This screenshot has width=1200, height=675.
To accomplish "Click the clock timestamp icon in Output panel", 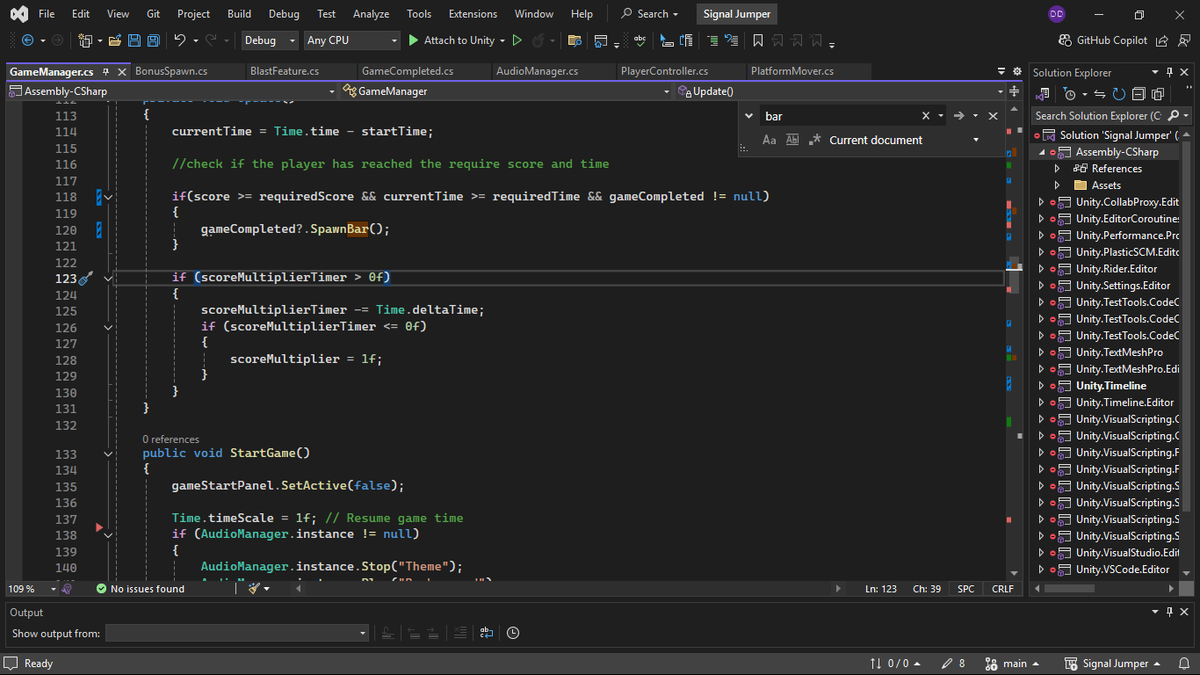I will coord(513,633).
